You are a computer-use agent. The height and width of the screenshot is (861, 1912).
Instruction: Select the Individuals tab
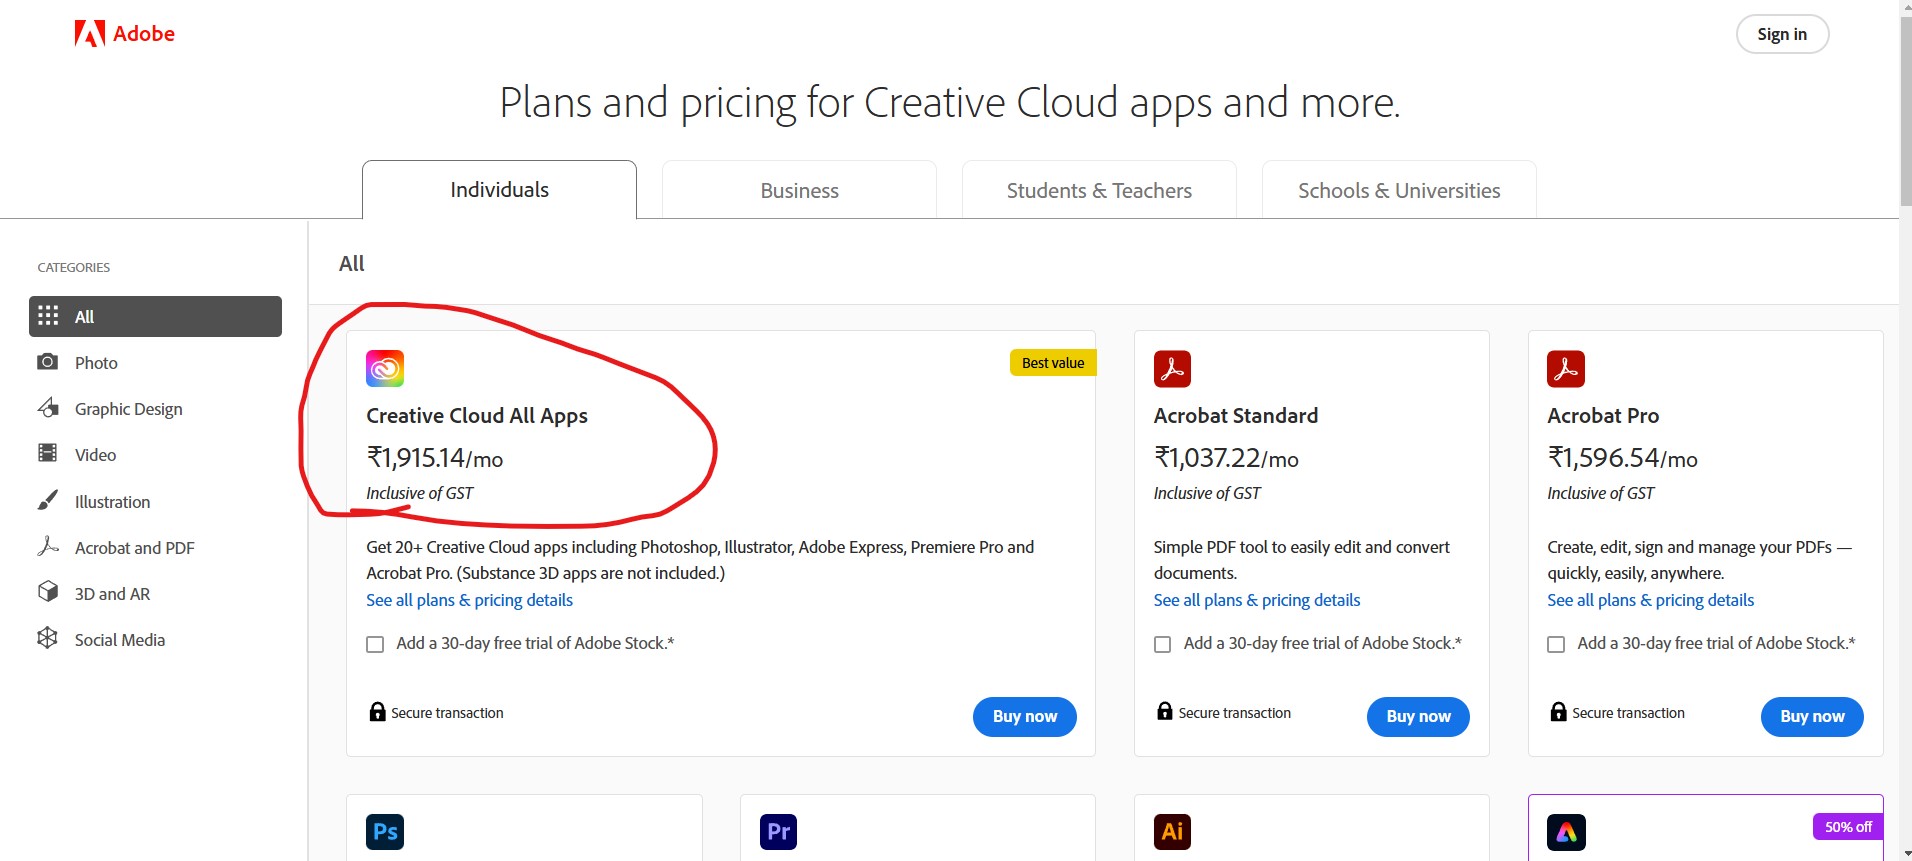point(499,190)
